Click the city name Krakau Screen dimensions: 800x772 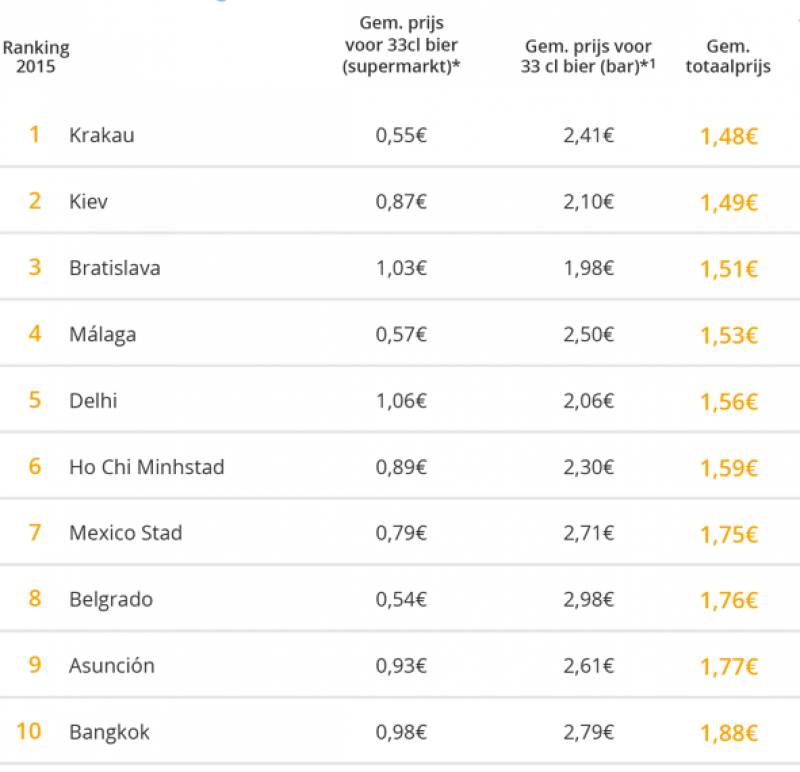(101, 135)
